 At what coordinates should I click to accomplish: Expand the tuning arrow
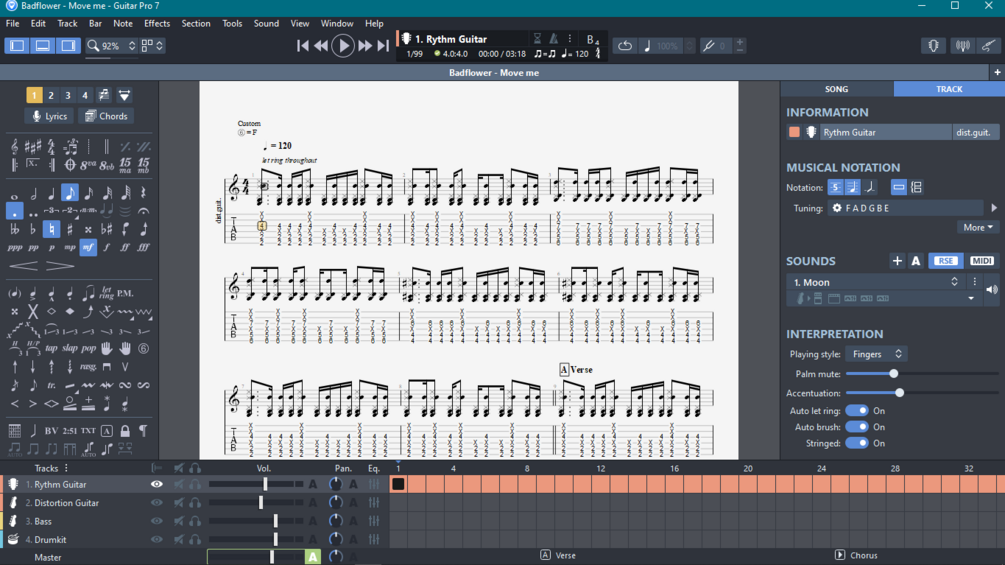994,208
